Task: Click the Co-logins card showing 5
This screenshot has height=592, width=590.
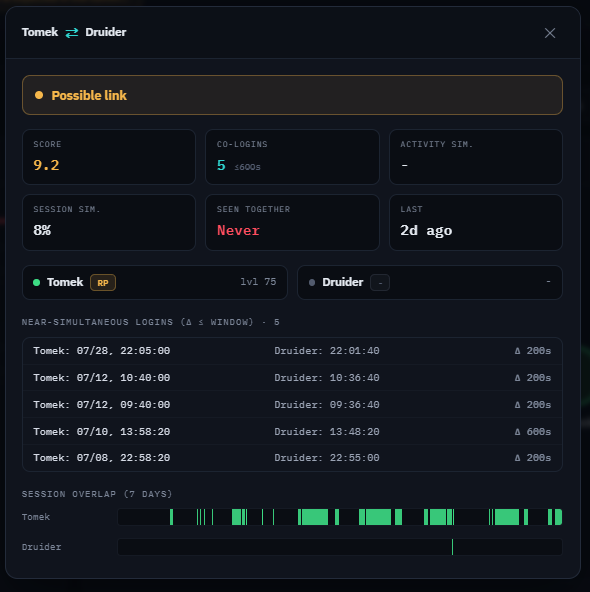Action: tap(292, 157)
